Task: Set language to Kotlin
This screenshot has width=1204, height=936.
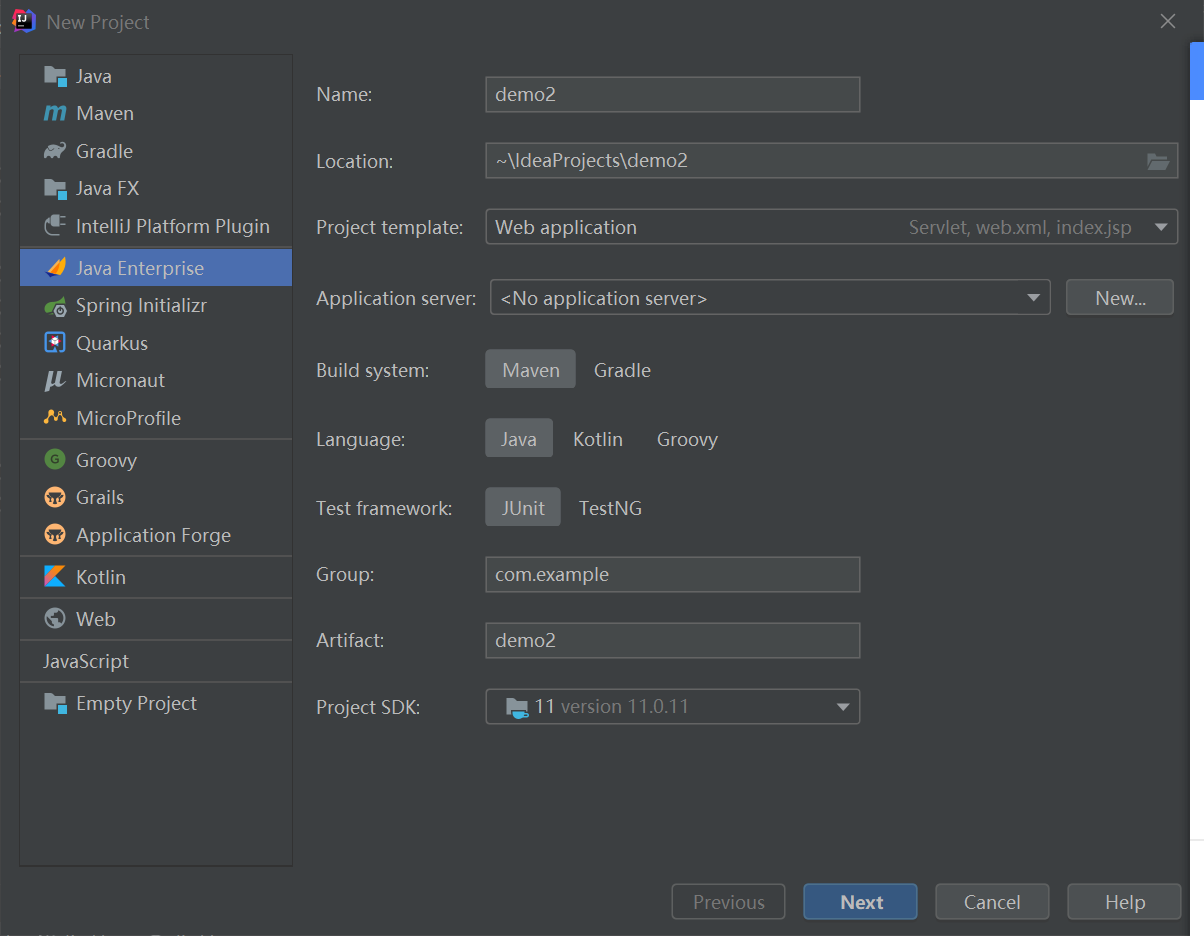Action: point(598,439)
